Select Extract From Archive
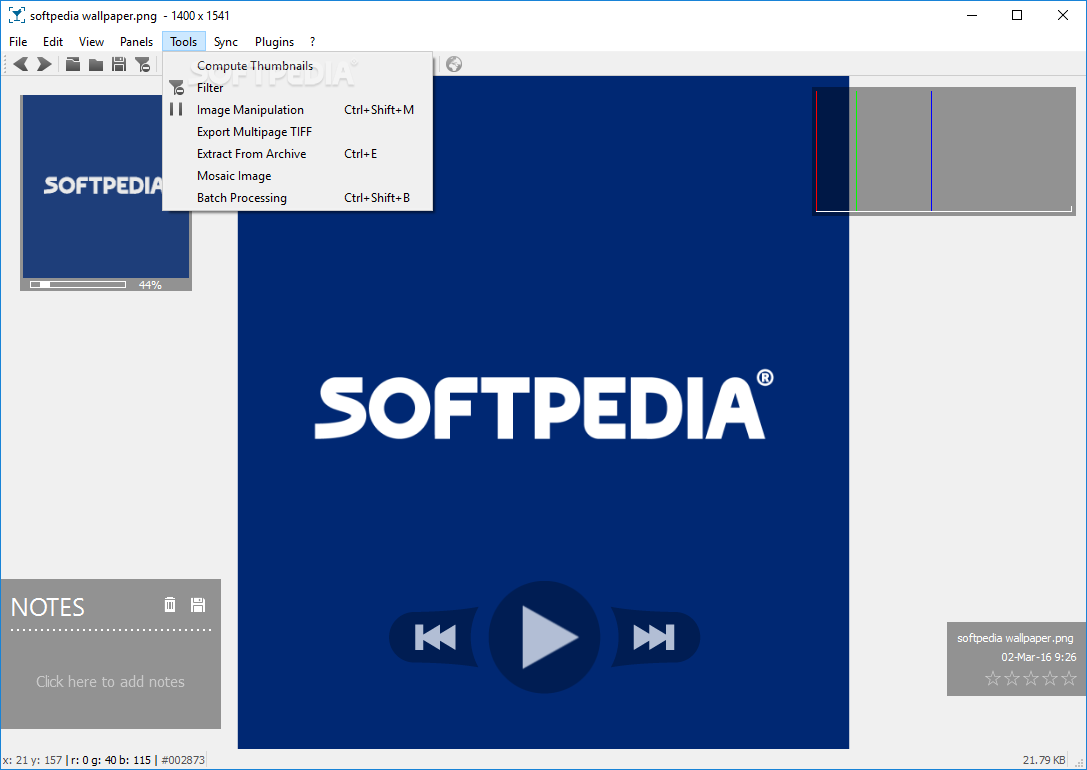1087x770 pixels. click(x=297, y=154)
